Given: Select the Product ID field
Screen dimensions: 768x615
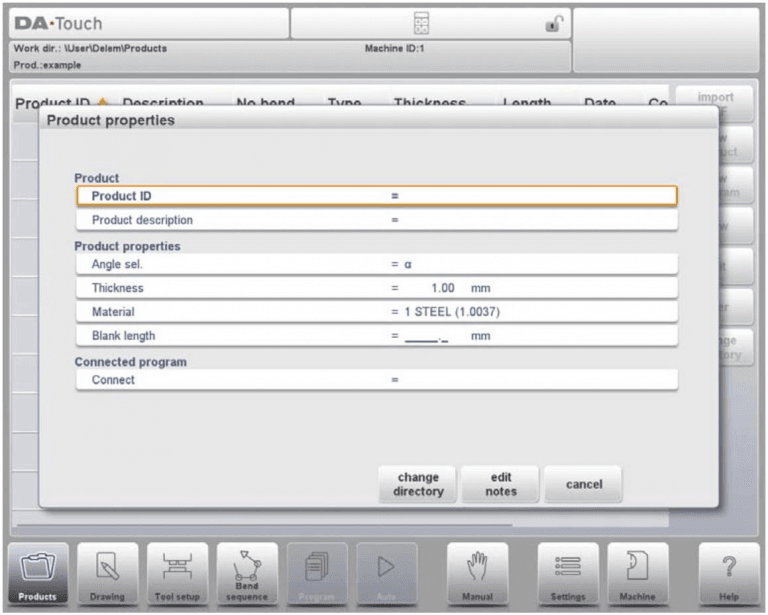Looking at the screenshot, I should [x=377, y=196].
